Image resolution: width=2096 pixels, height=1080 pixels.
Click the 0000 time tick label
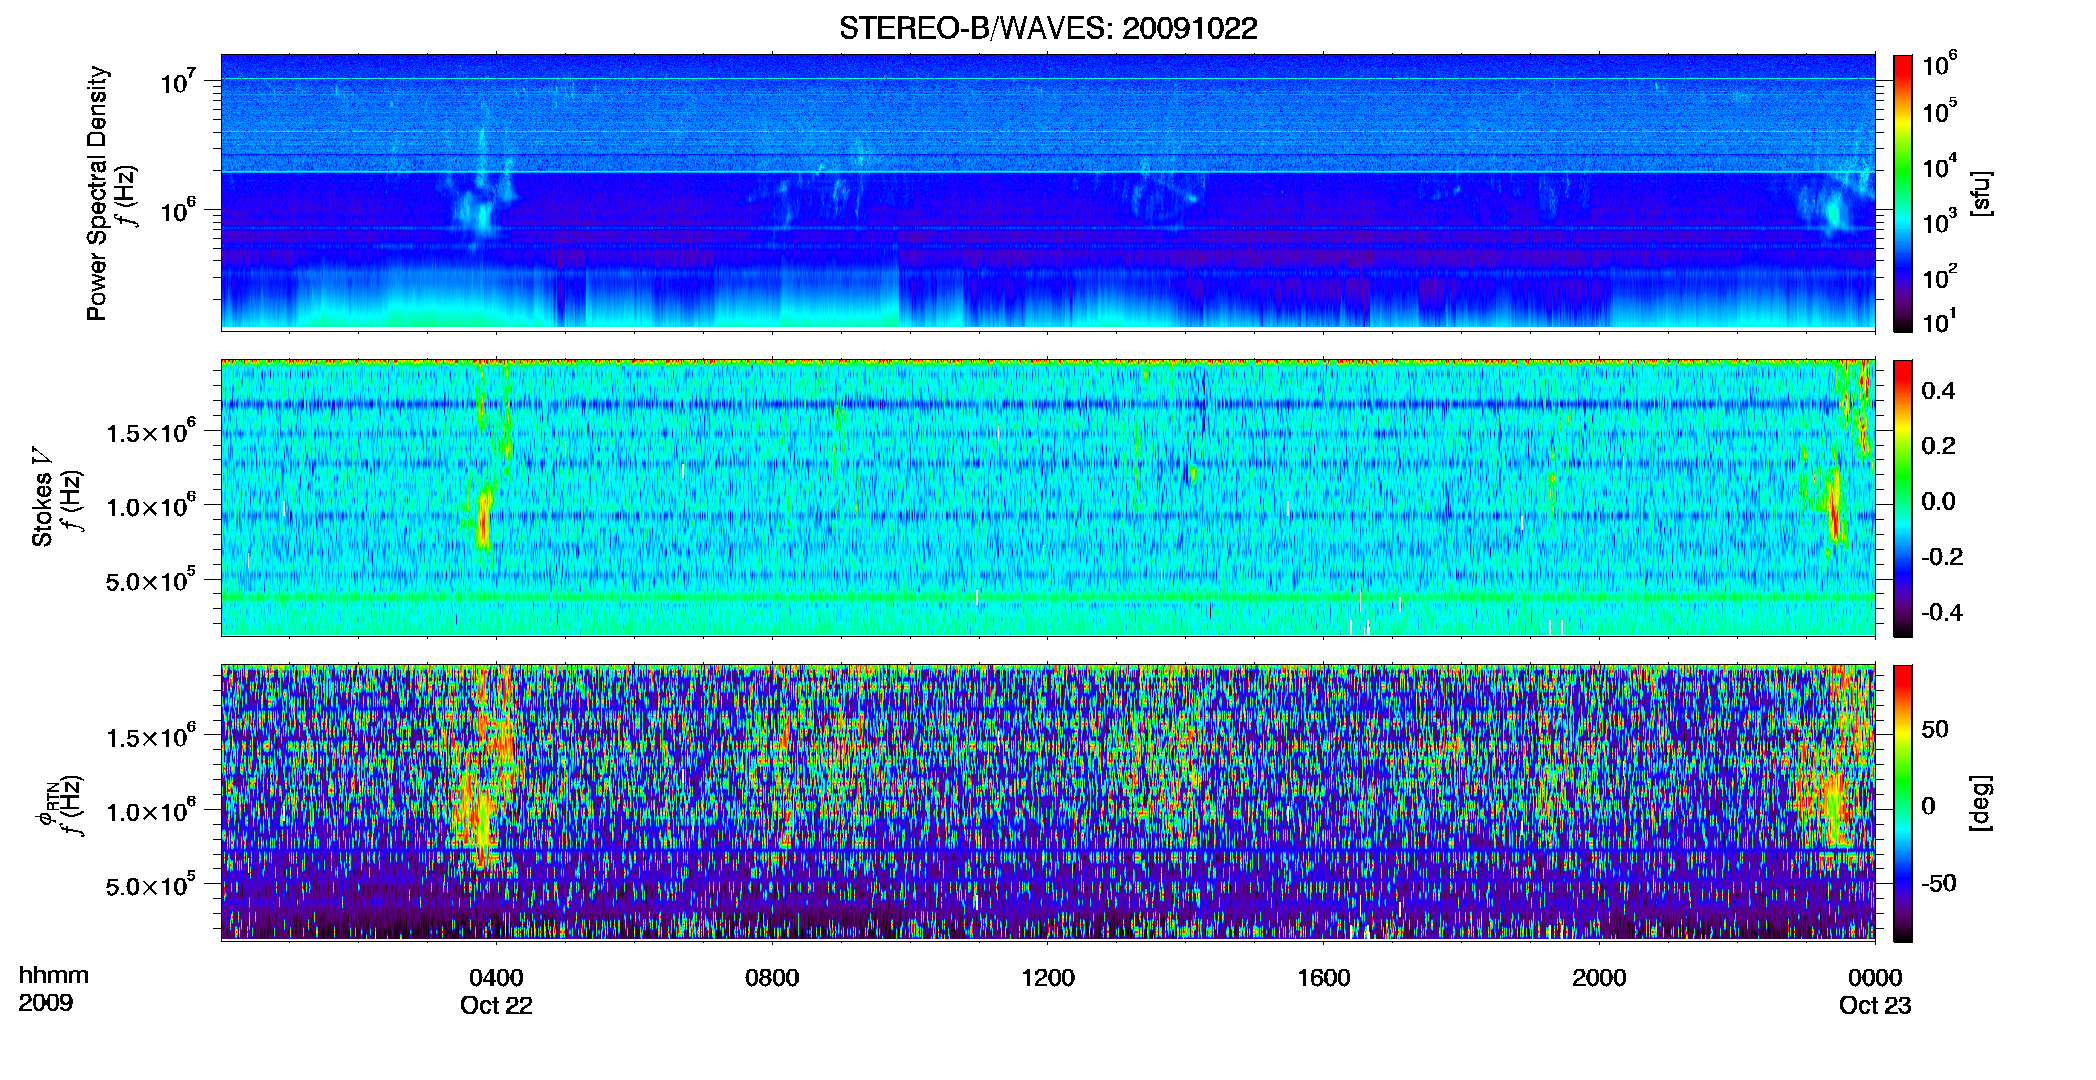tap(1875, 977)
